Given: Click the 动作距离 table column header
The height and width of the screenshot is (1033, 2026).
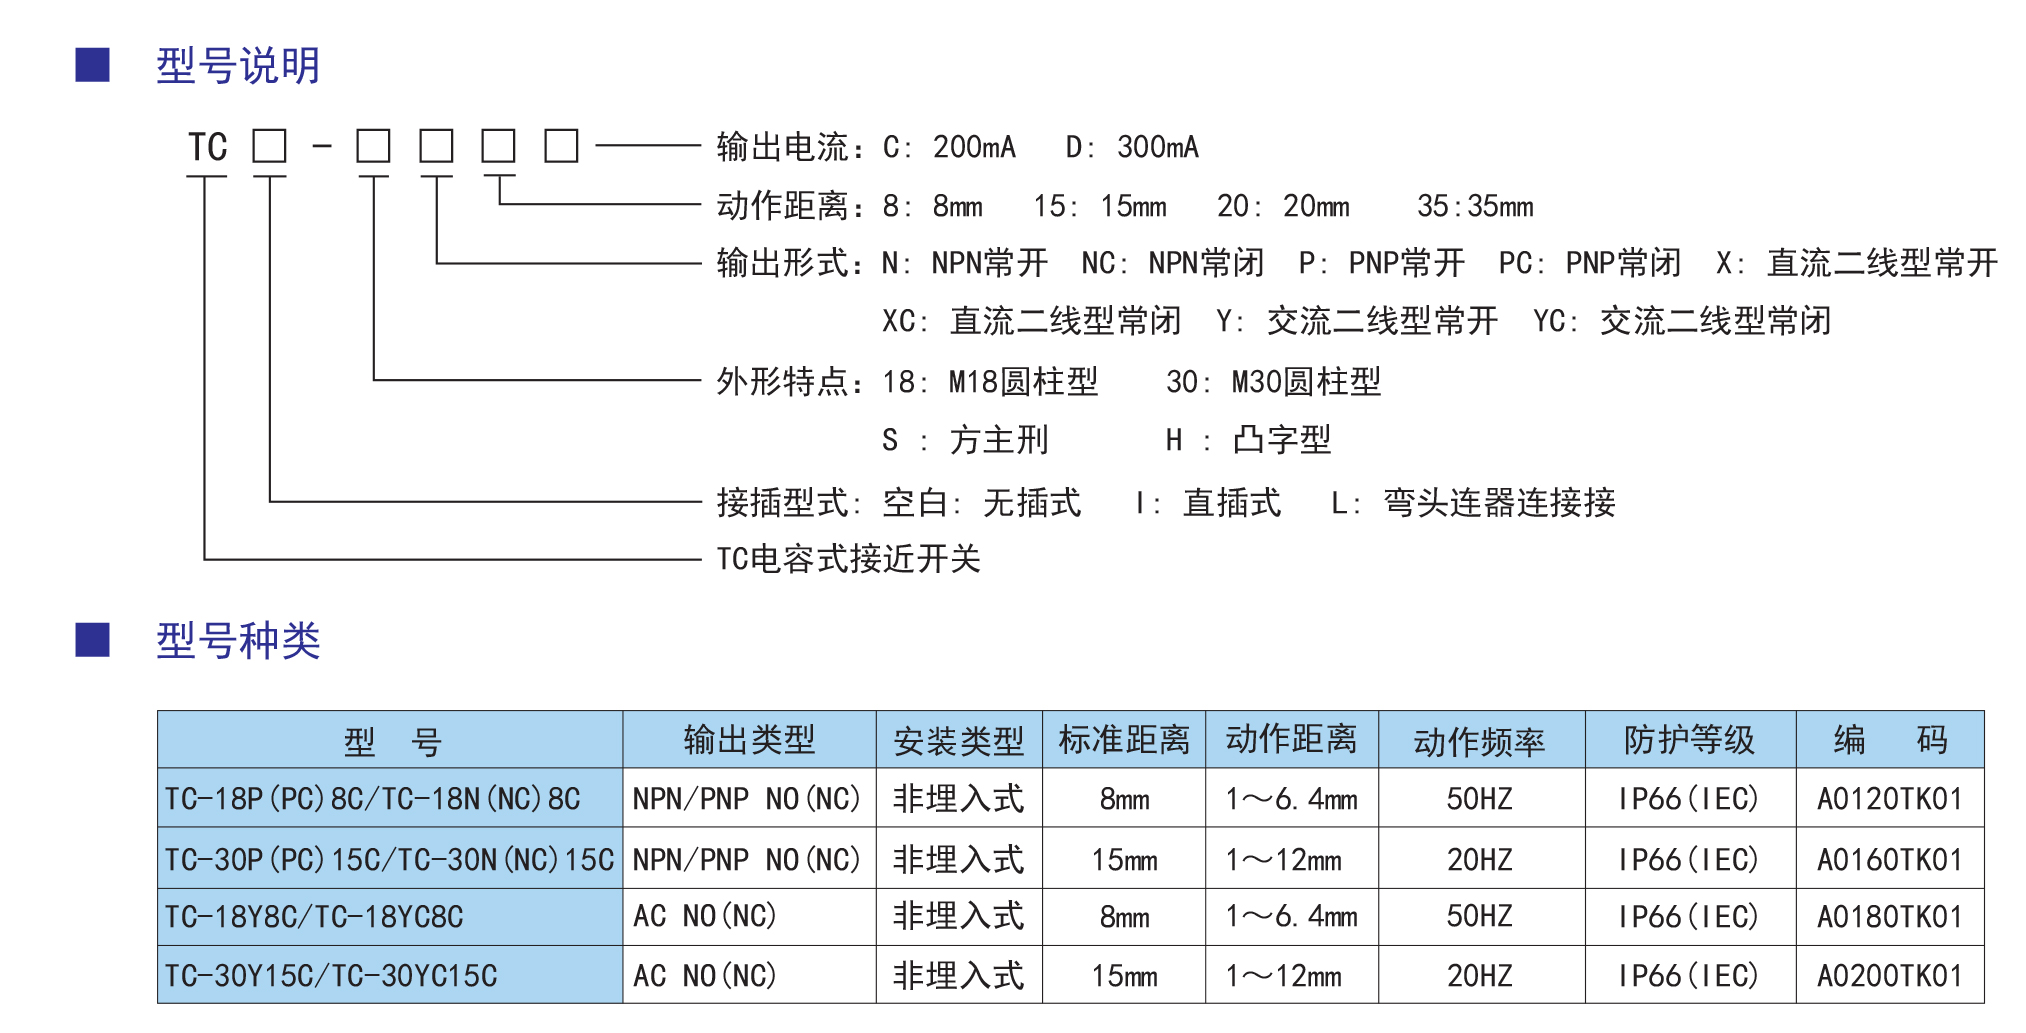Looking at the screenshot, I should 1292,739.
